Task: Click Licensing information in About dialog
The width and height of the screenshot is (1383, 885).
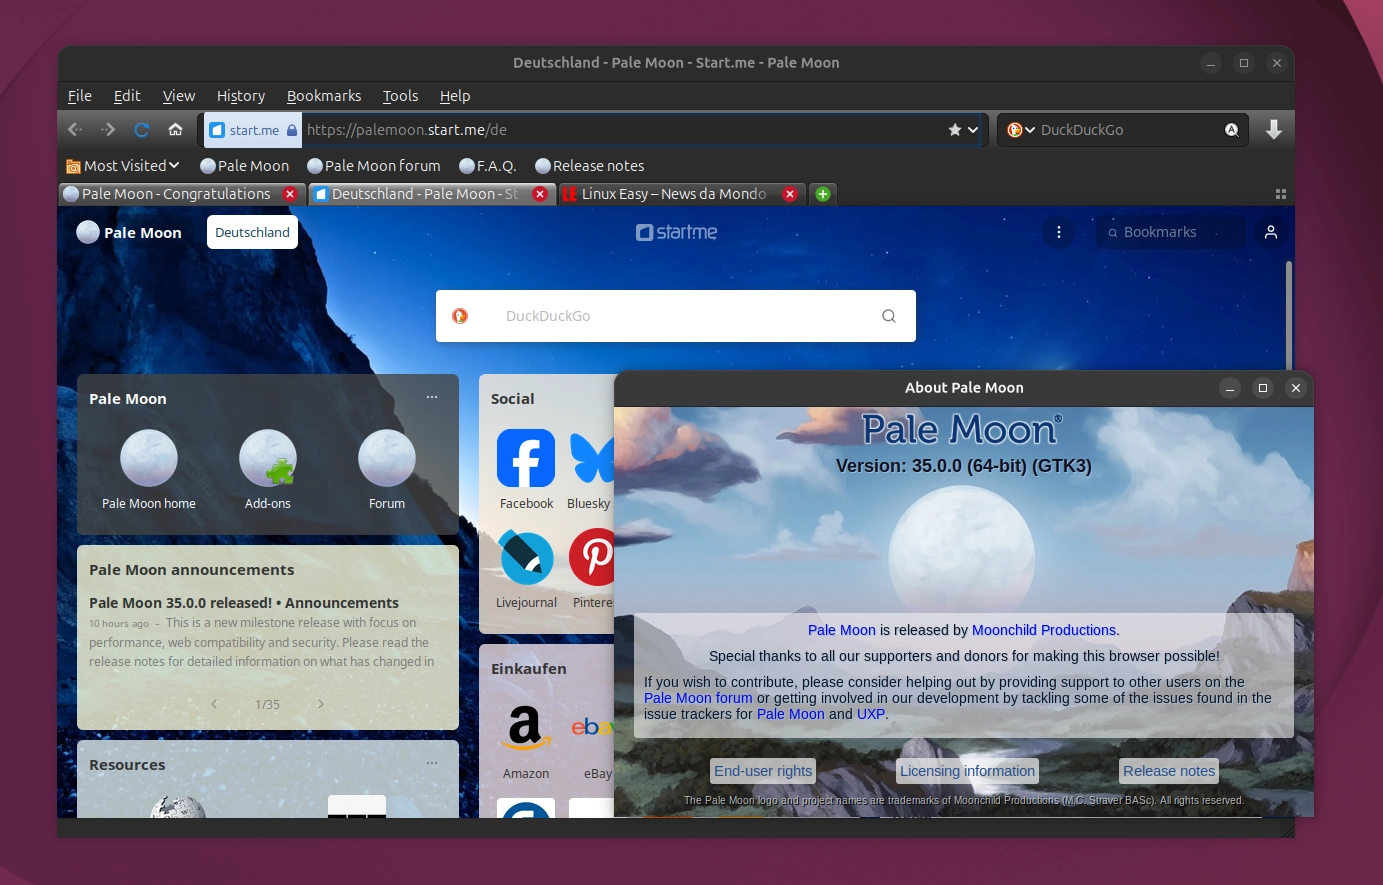Action: 967,771
